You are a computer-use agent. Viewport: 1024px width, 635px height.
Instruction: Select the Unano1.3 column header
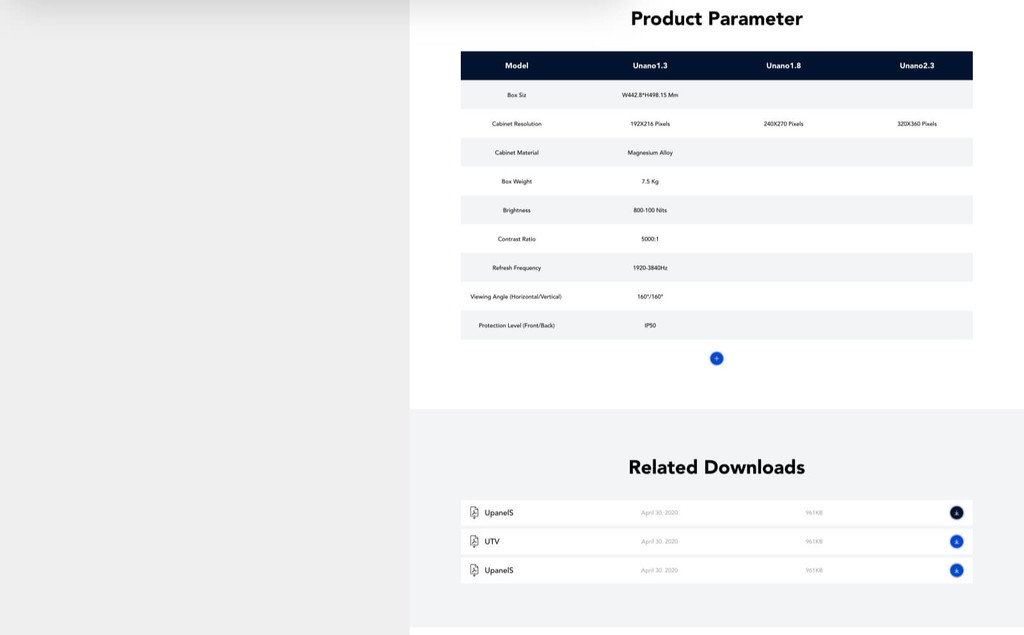point(650,66)
